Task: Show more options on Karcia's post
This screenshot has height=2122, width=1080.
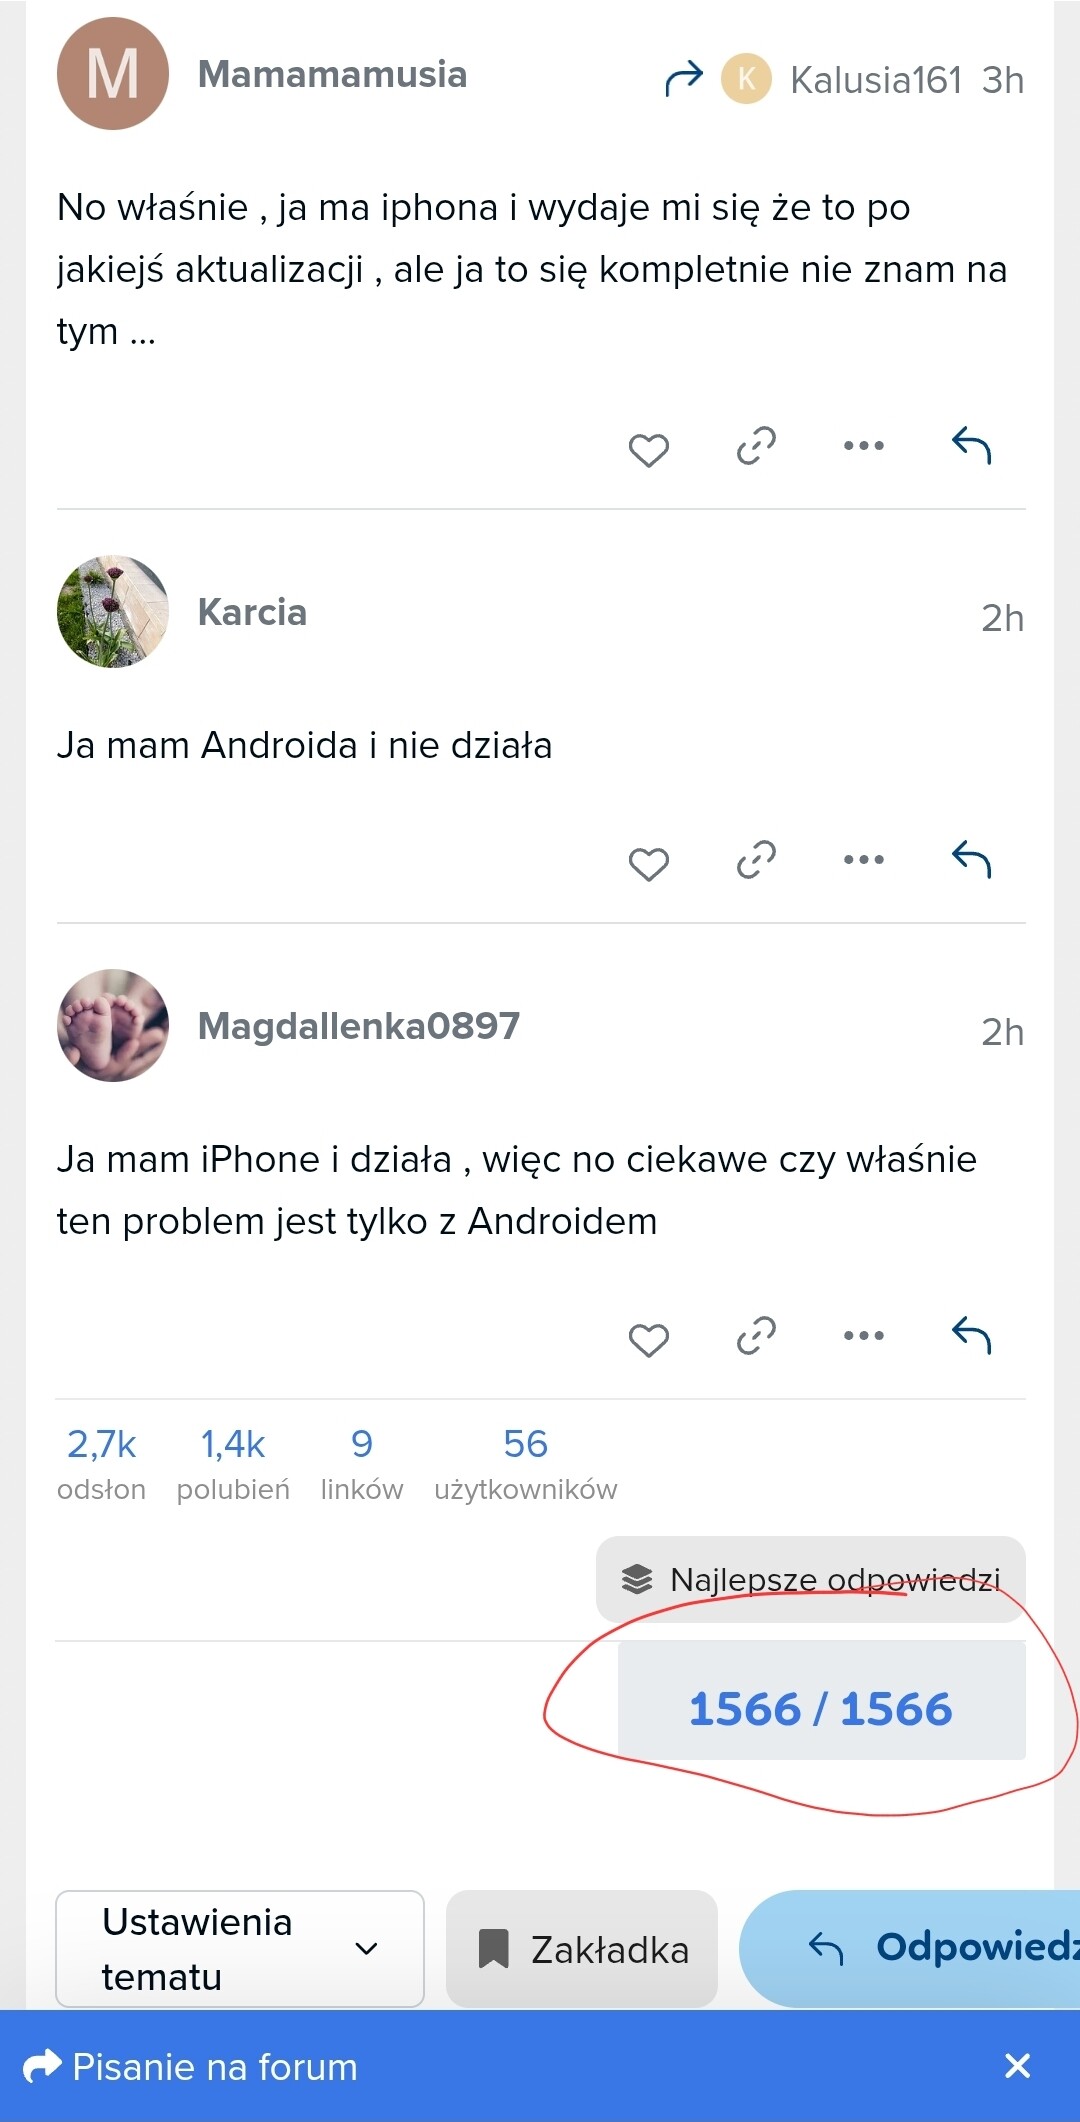Action: click(864, 860)
